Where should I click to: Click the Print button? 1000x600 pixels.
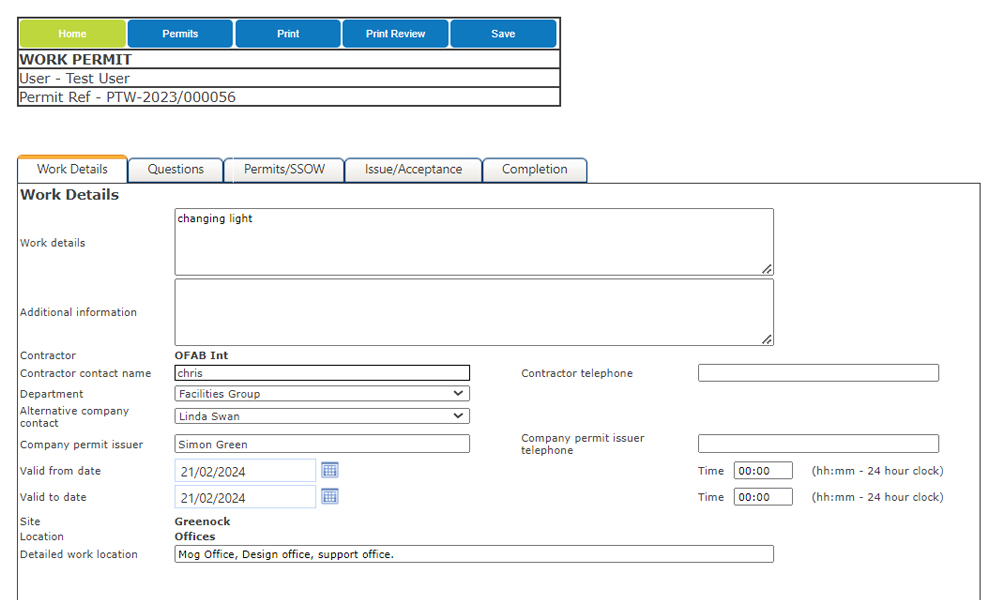(287, 32)
